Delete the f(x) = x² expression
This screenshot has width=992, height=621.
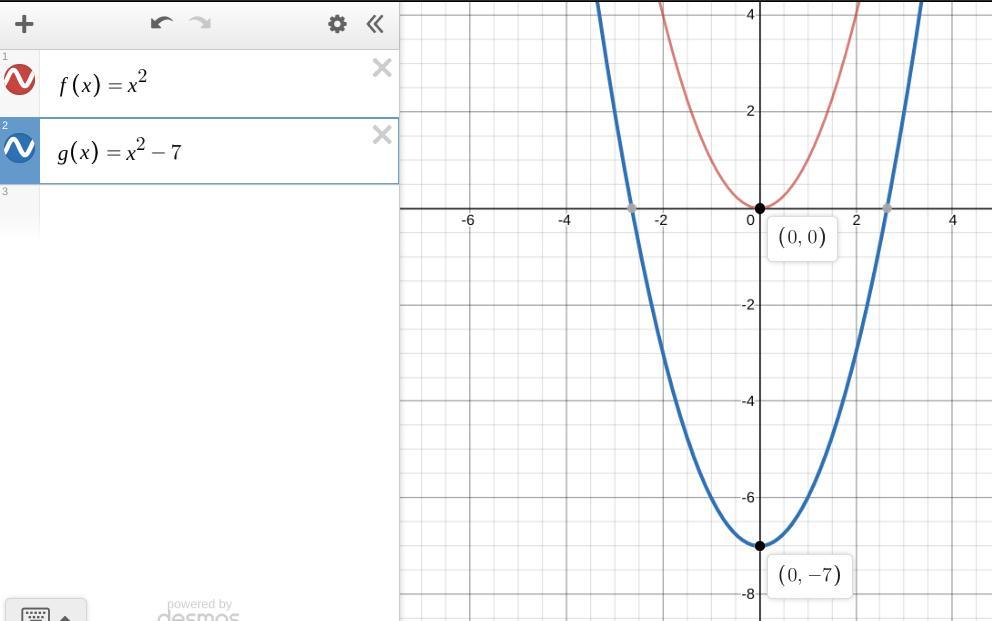point(382,68)
